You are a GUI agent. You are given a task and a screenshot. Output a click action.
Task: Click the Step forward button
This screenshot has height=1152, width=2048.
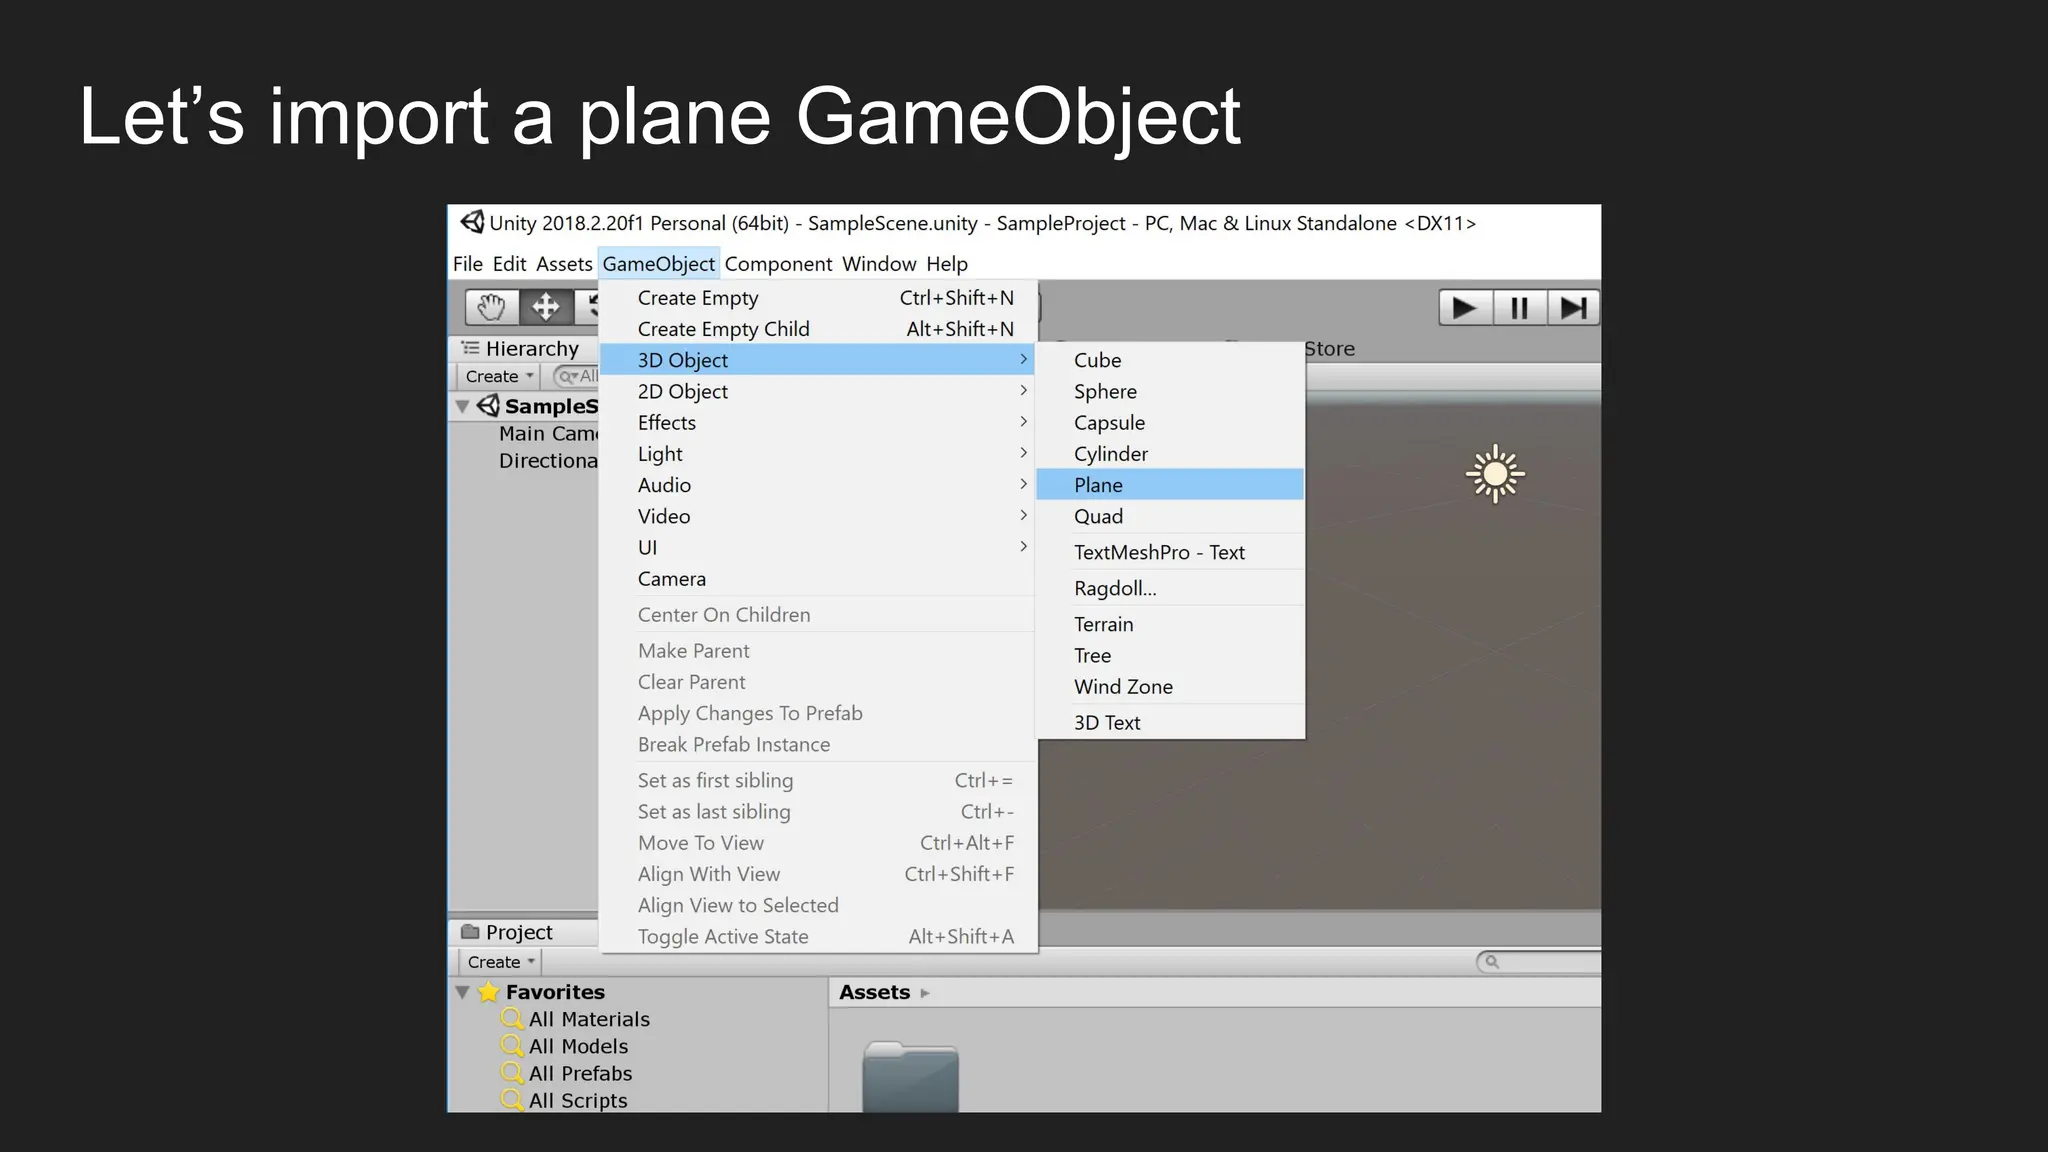(x=1573, y=308)
